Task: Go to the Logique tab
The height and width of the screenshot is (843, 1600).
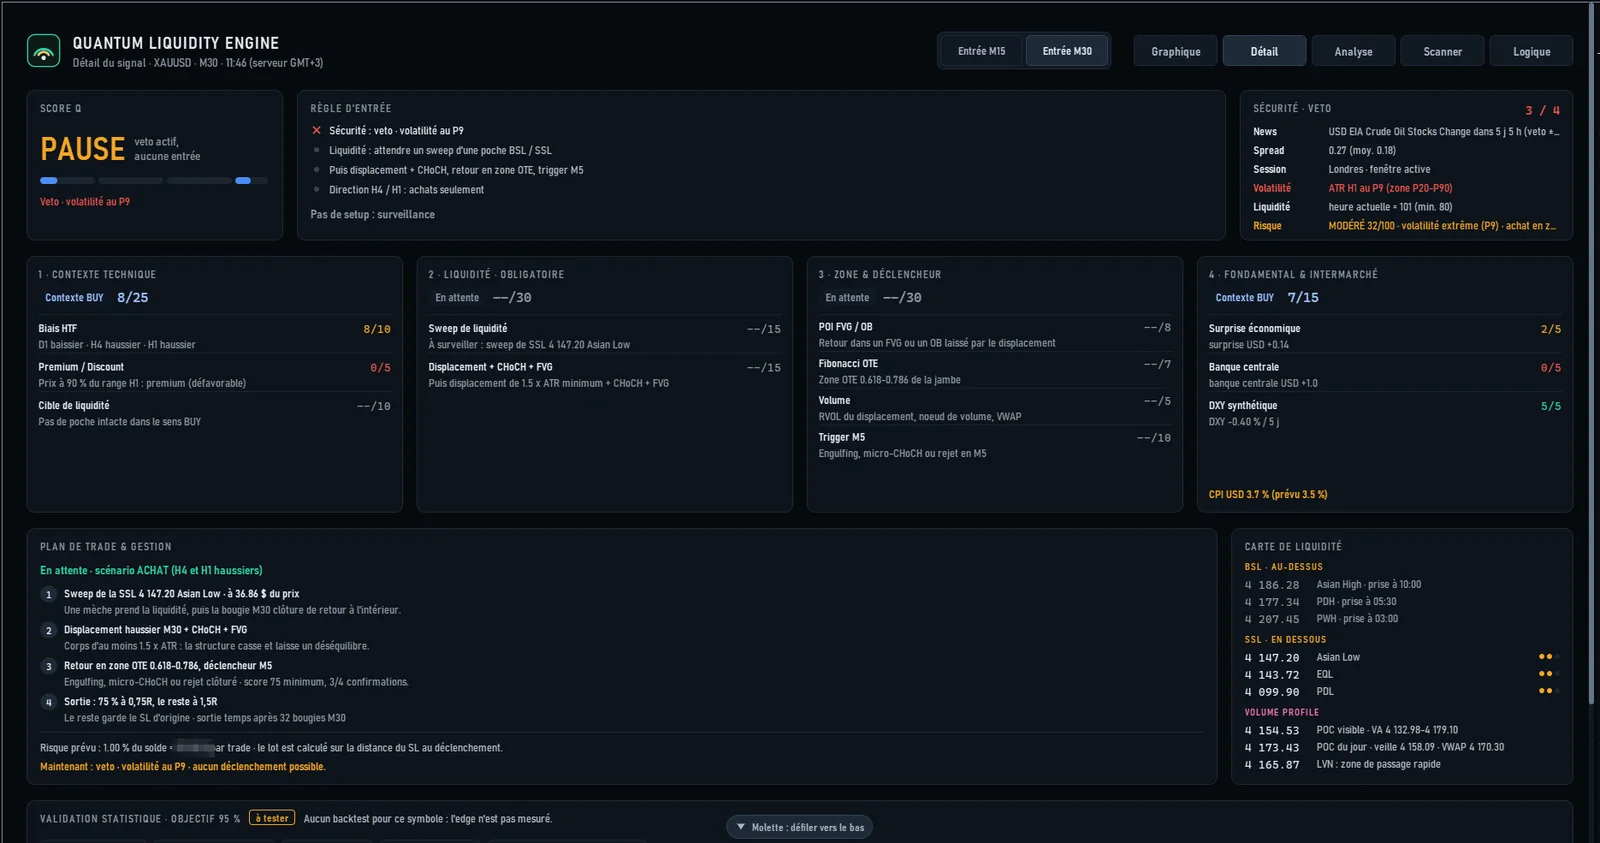Action: tap(1531, 52)
